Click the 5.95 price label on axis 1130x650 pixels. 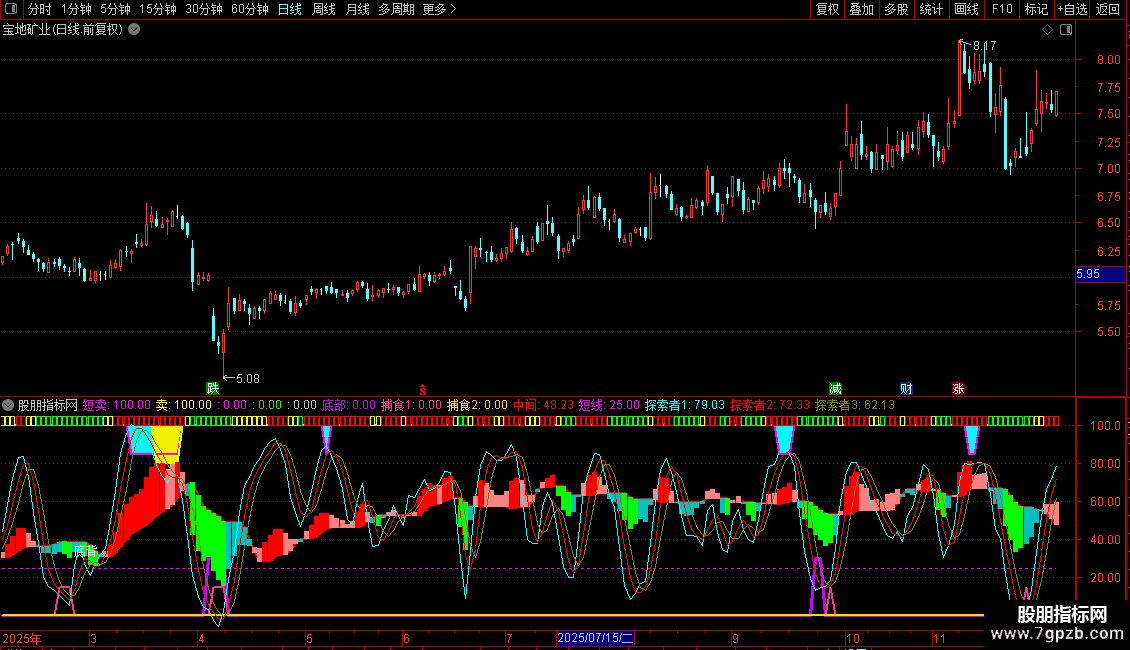[x=1088, y=274]
